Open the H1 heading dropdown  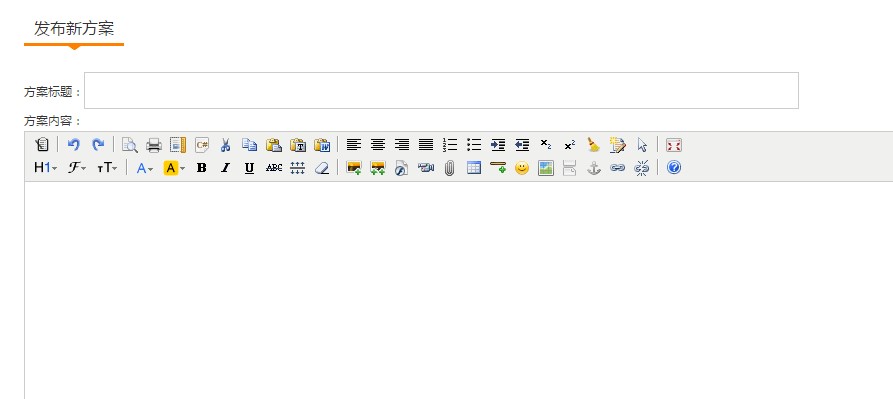pos(46,168)
